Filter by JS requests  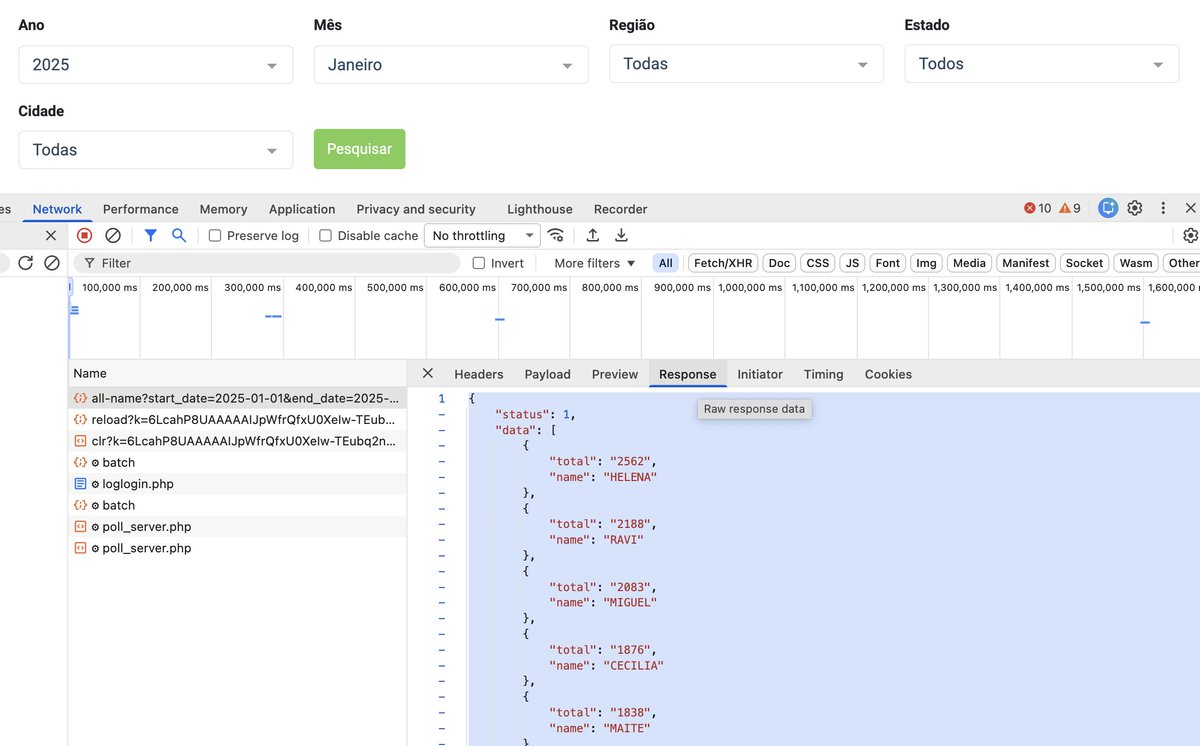click(x=852, y=263)
